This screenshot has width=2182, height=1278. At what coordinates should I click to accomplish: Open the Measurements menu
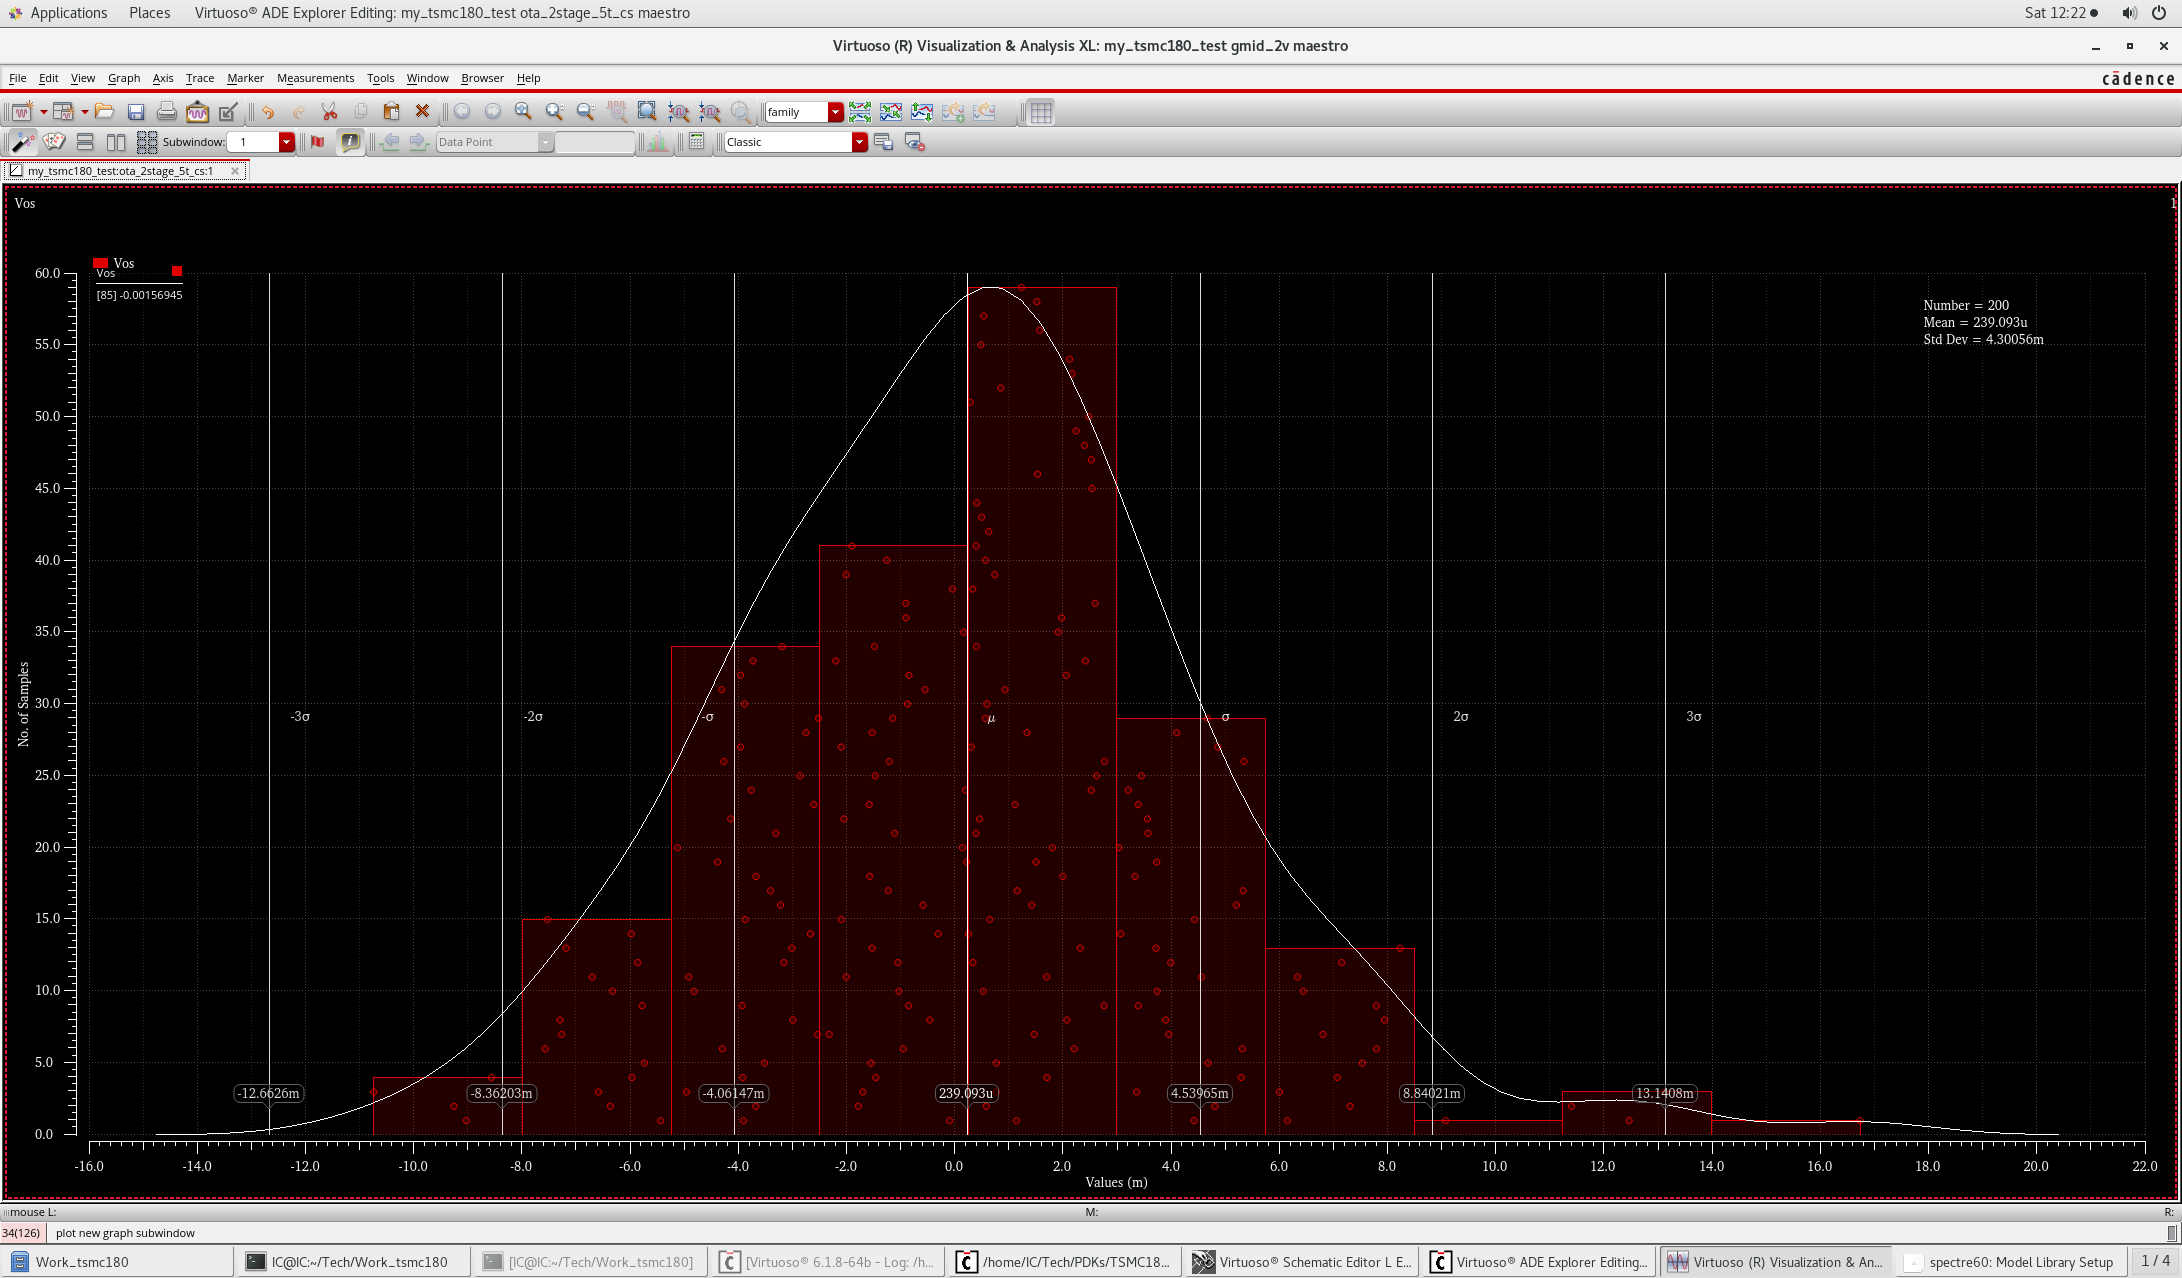pos(315,78)
